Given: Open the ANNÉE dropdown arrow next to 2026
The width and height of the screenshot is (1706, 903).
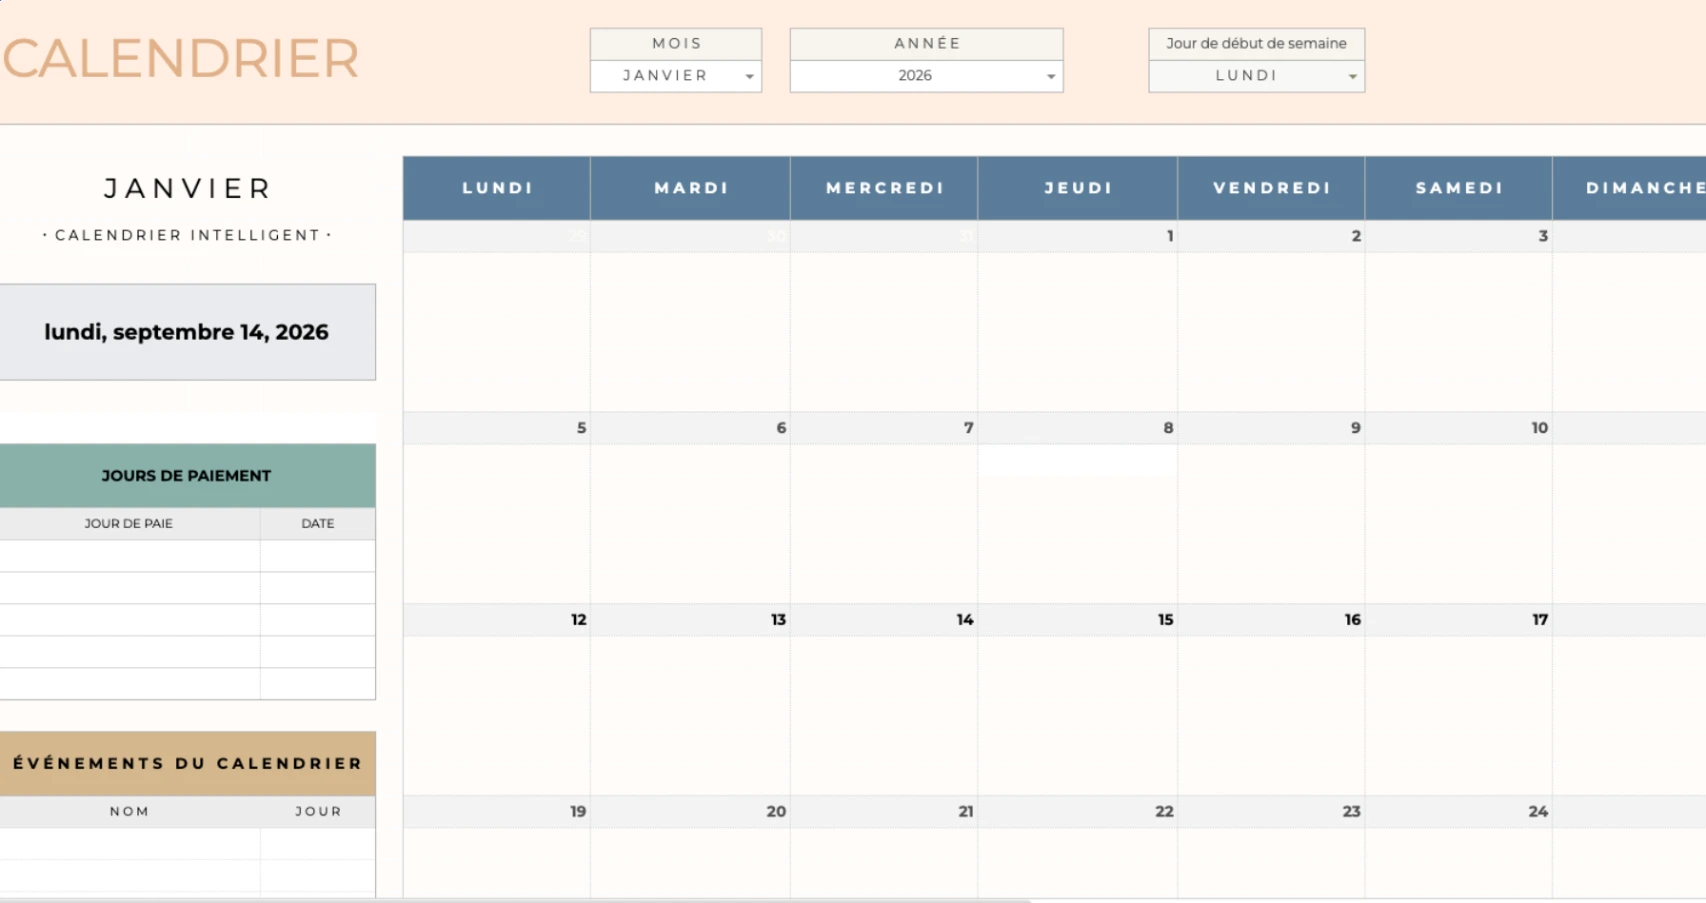Looking at the screenshot, I should coord(1050,76).
